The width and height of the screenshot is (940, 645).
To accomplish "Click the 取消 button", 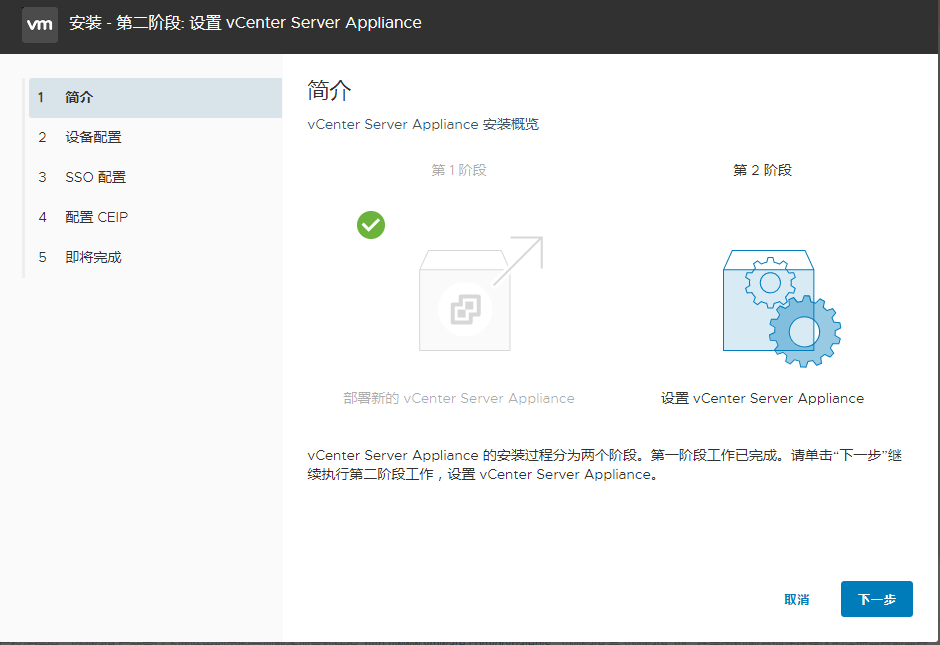I will (797, 599).
